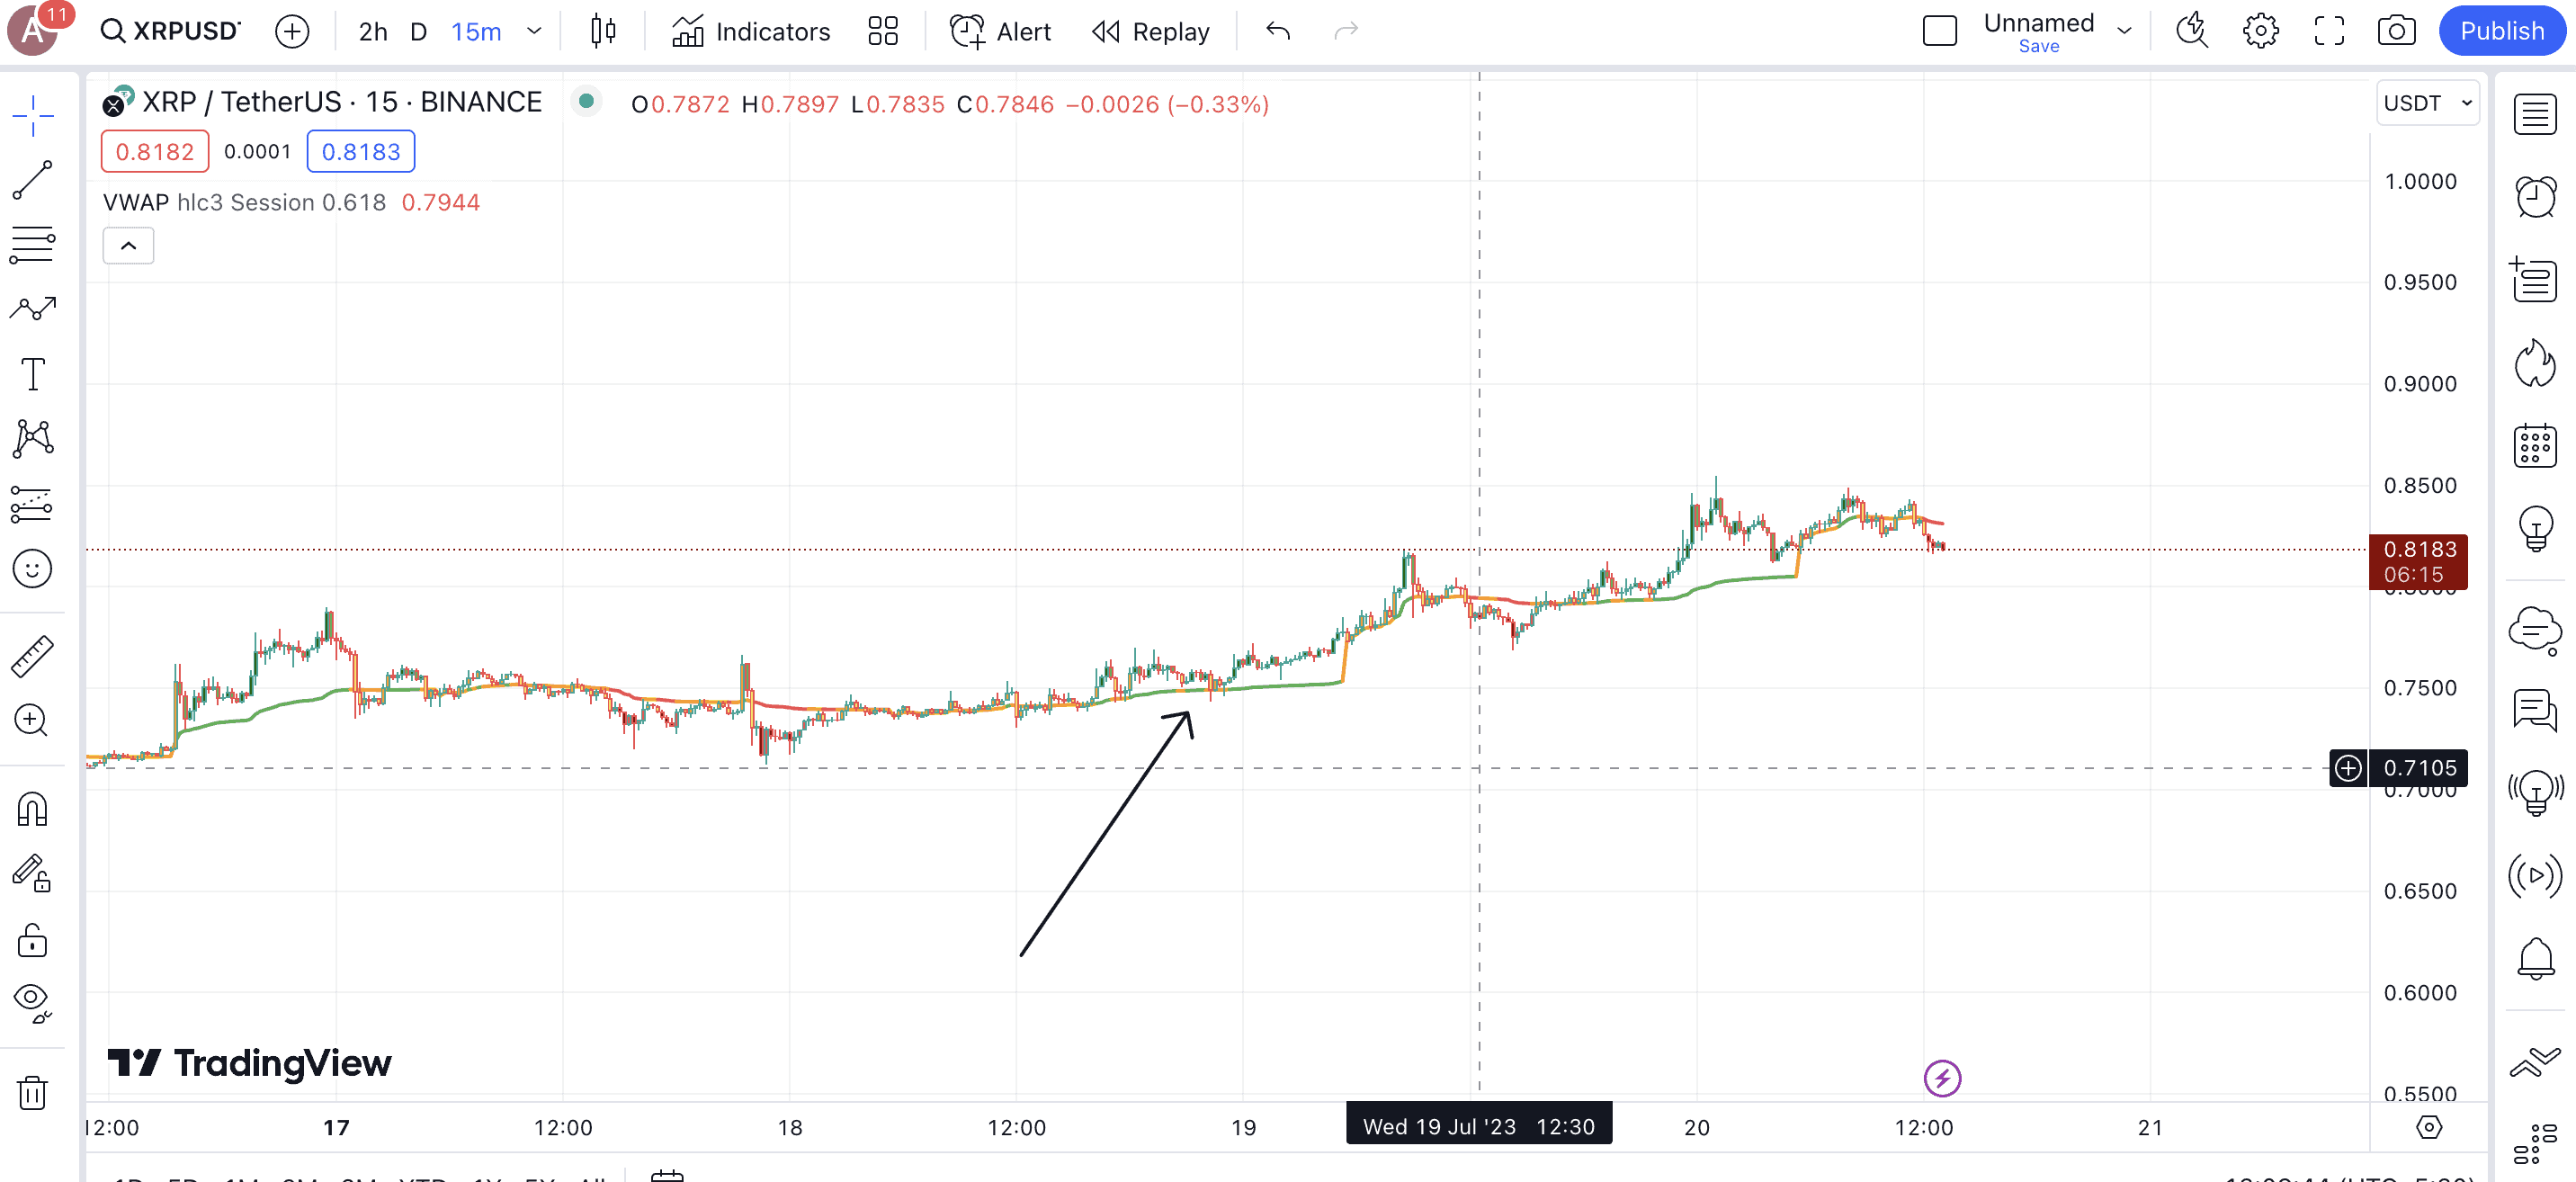Toggle magnet mode on
The height and width of the screenshot is (1182, 2576).
[32, 808]
